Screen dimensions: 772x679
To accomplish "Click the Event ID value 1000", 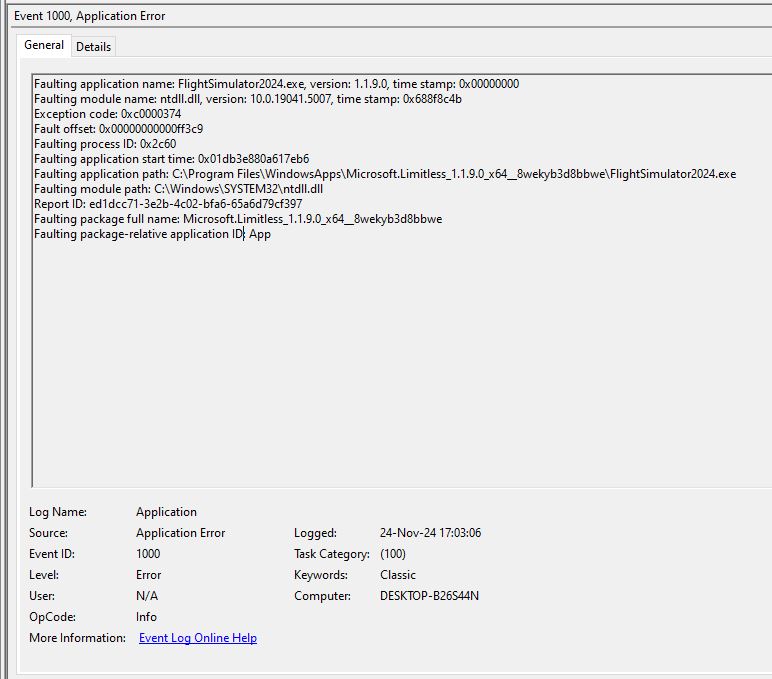I will pyautogui.click(x=148, y=554).
